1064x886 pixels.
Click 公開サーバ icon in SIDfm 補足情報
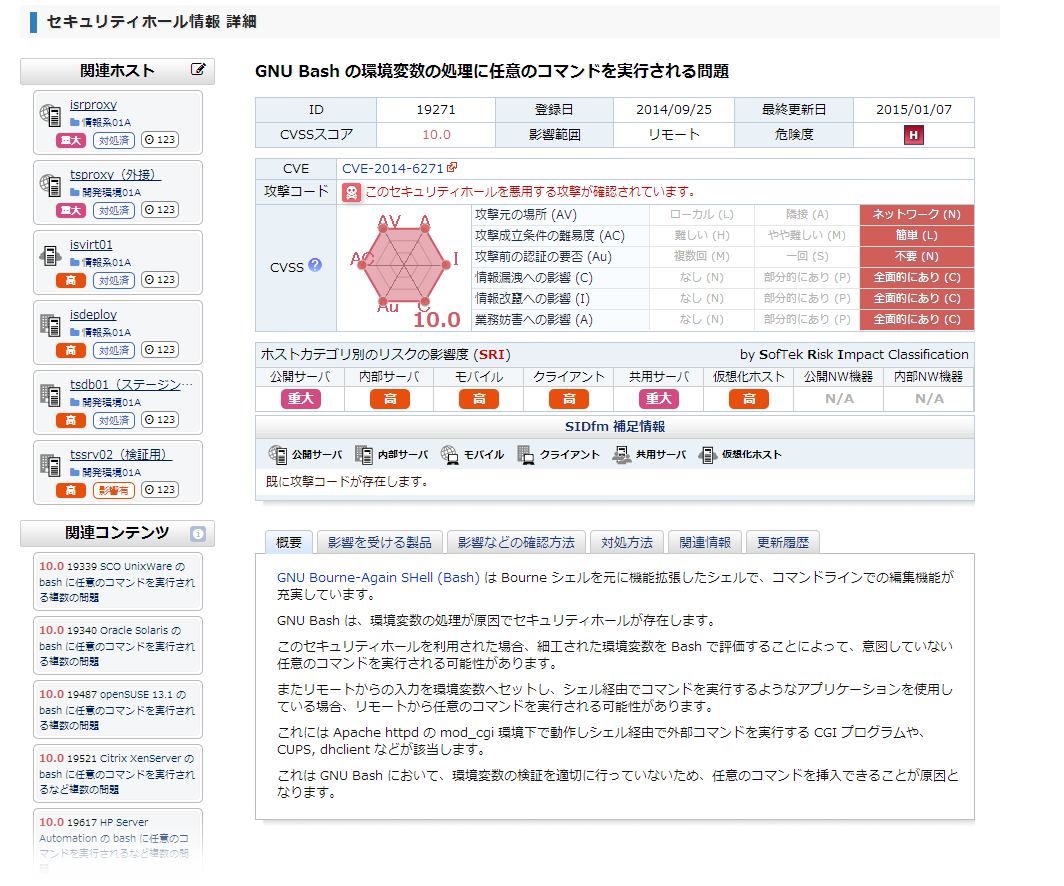click(278, 455)
